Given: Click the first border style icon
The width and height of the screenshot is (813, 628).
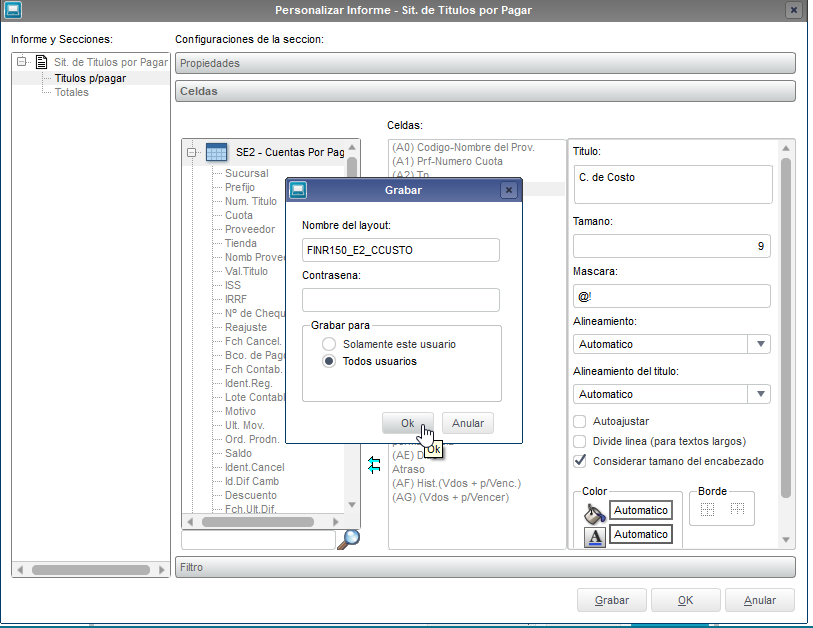Looking at the screenshot, I should (x=707, y=509).
